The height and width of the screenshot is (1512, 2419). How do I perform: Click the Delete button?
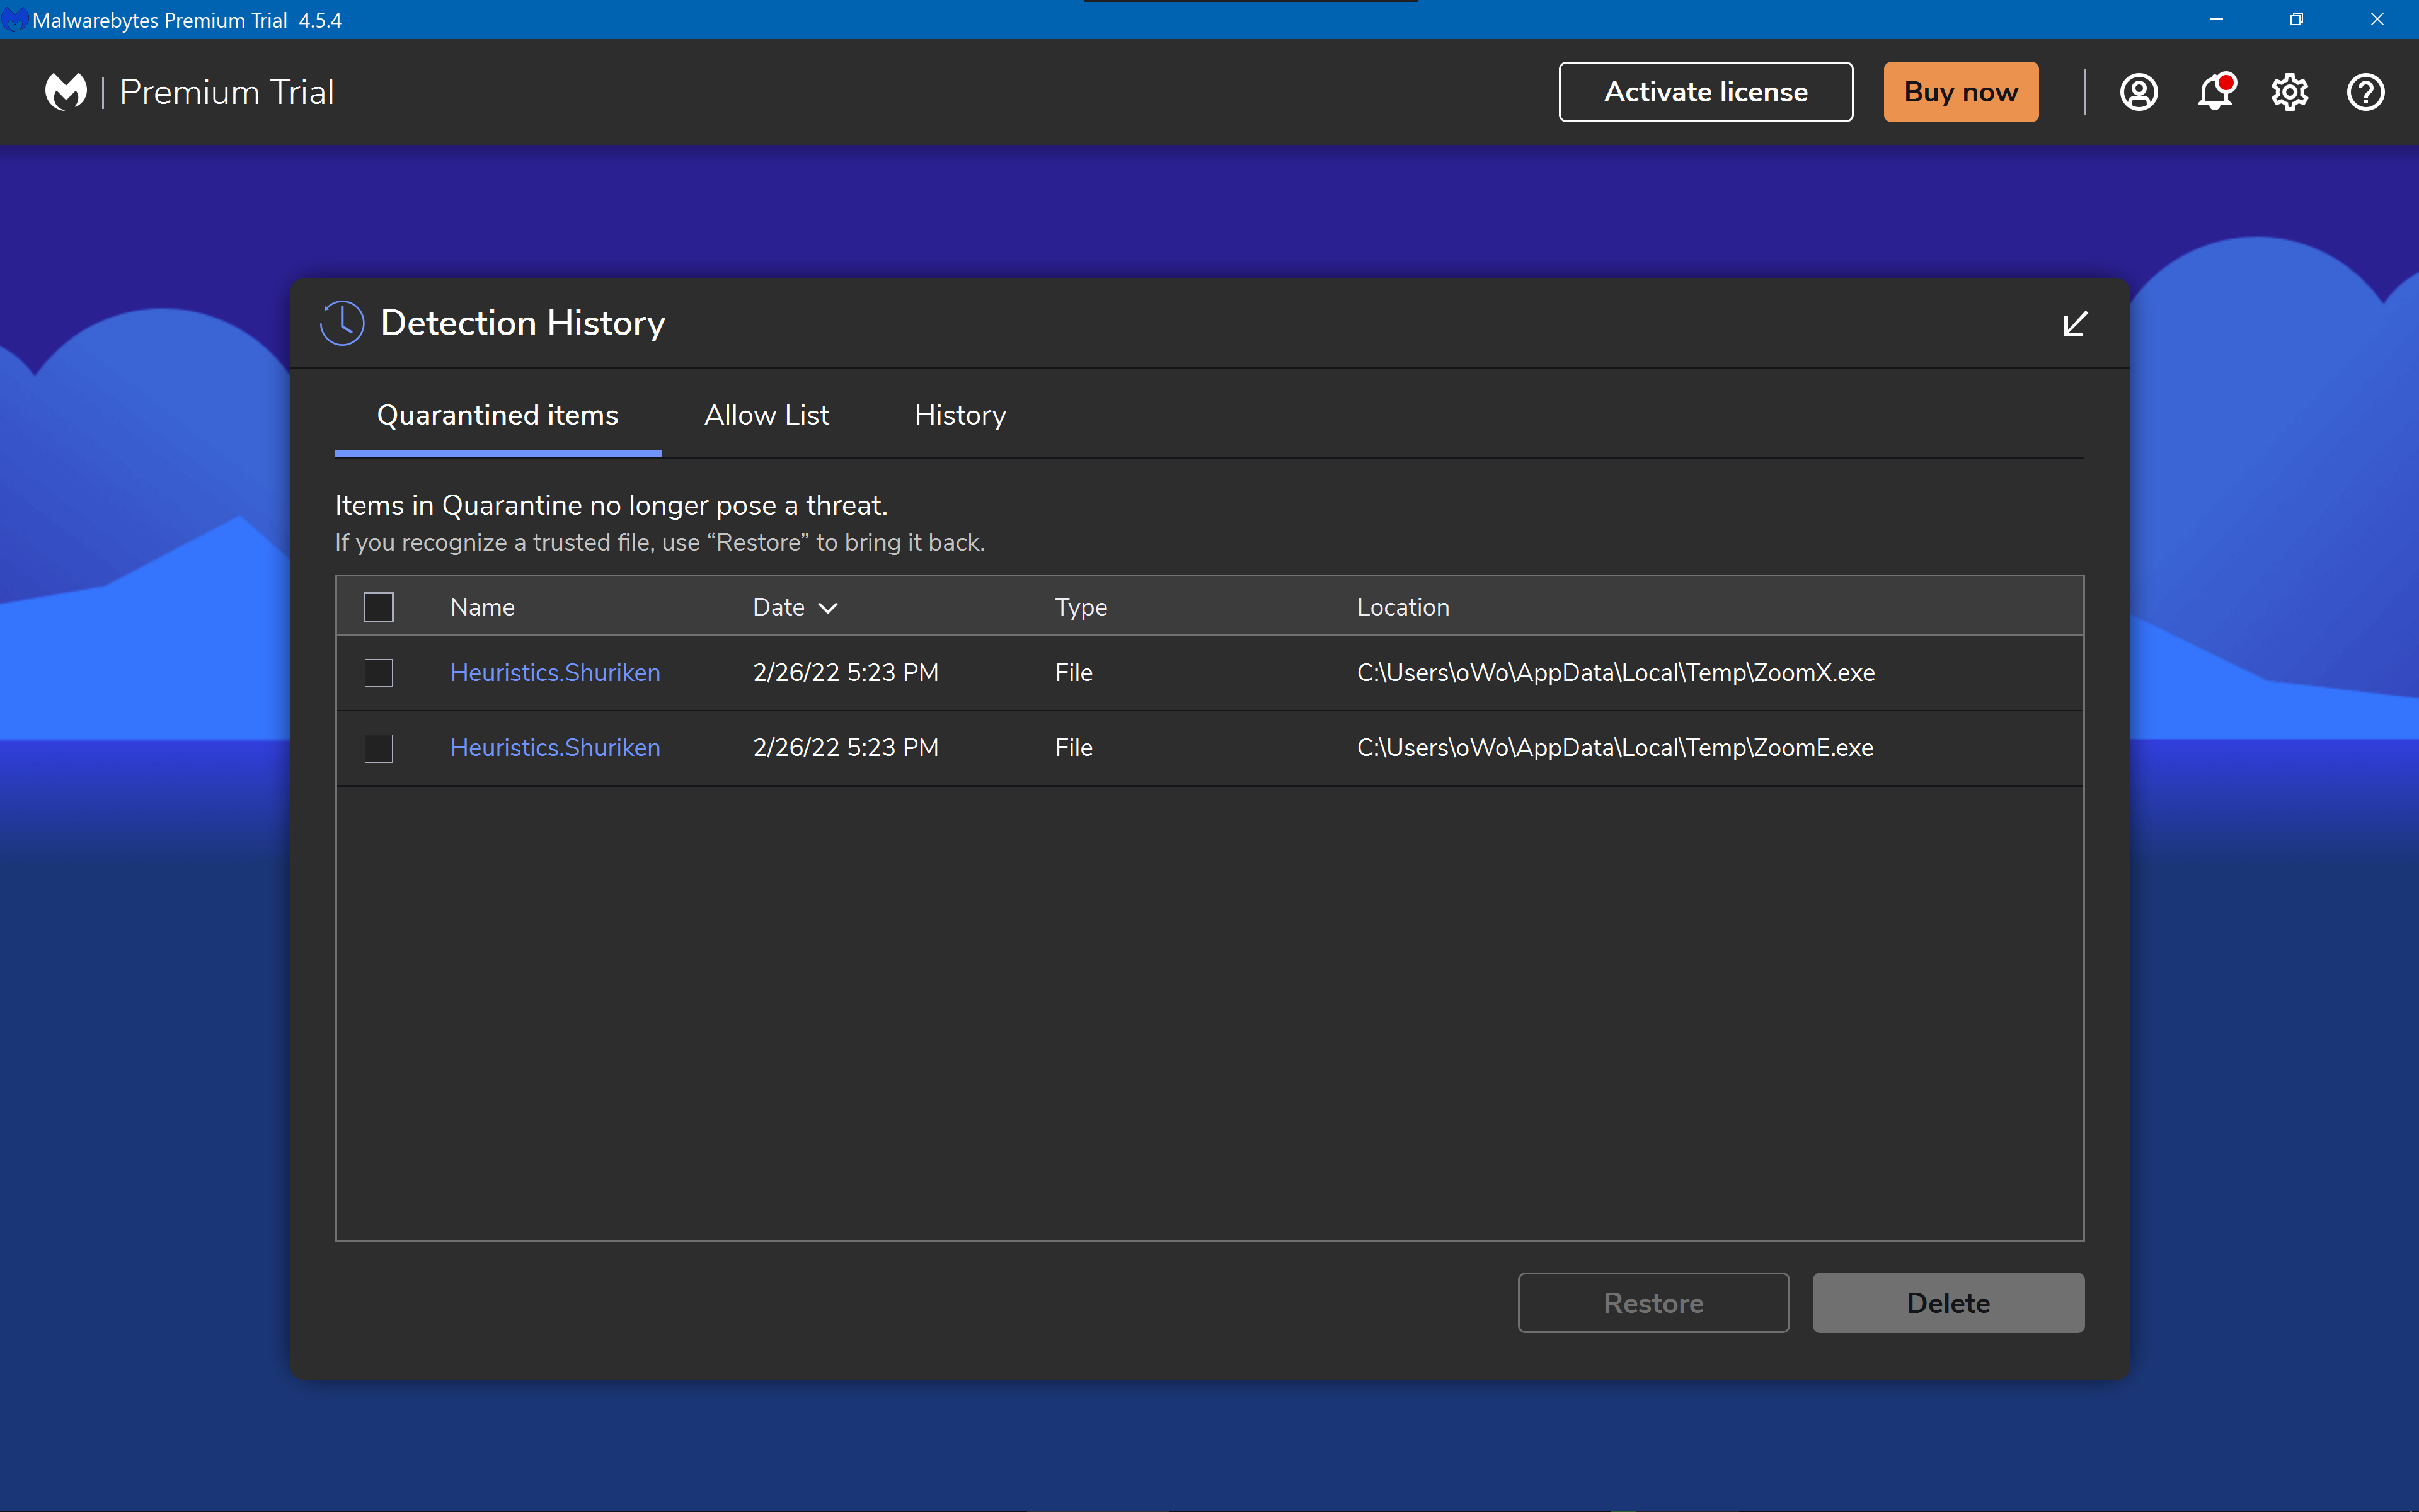[1948, 1302]
